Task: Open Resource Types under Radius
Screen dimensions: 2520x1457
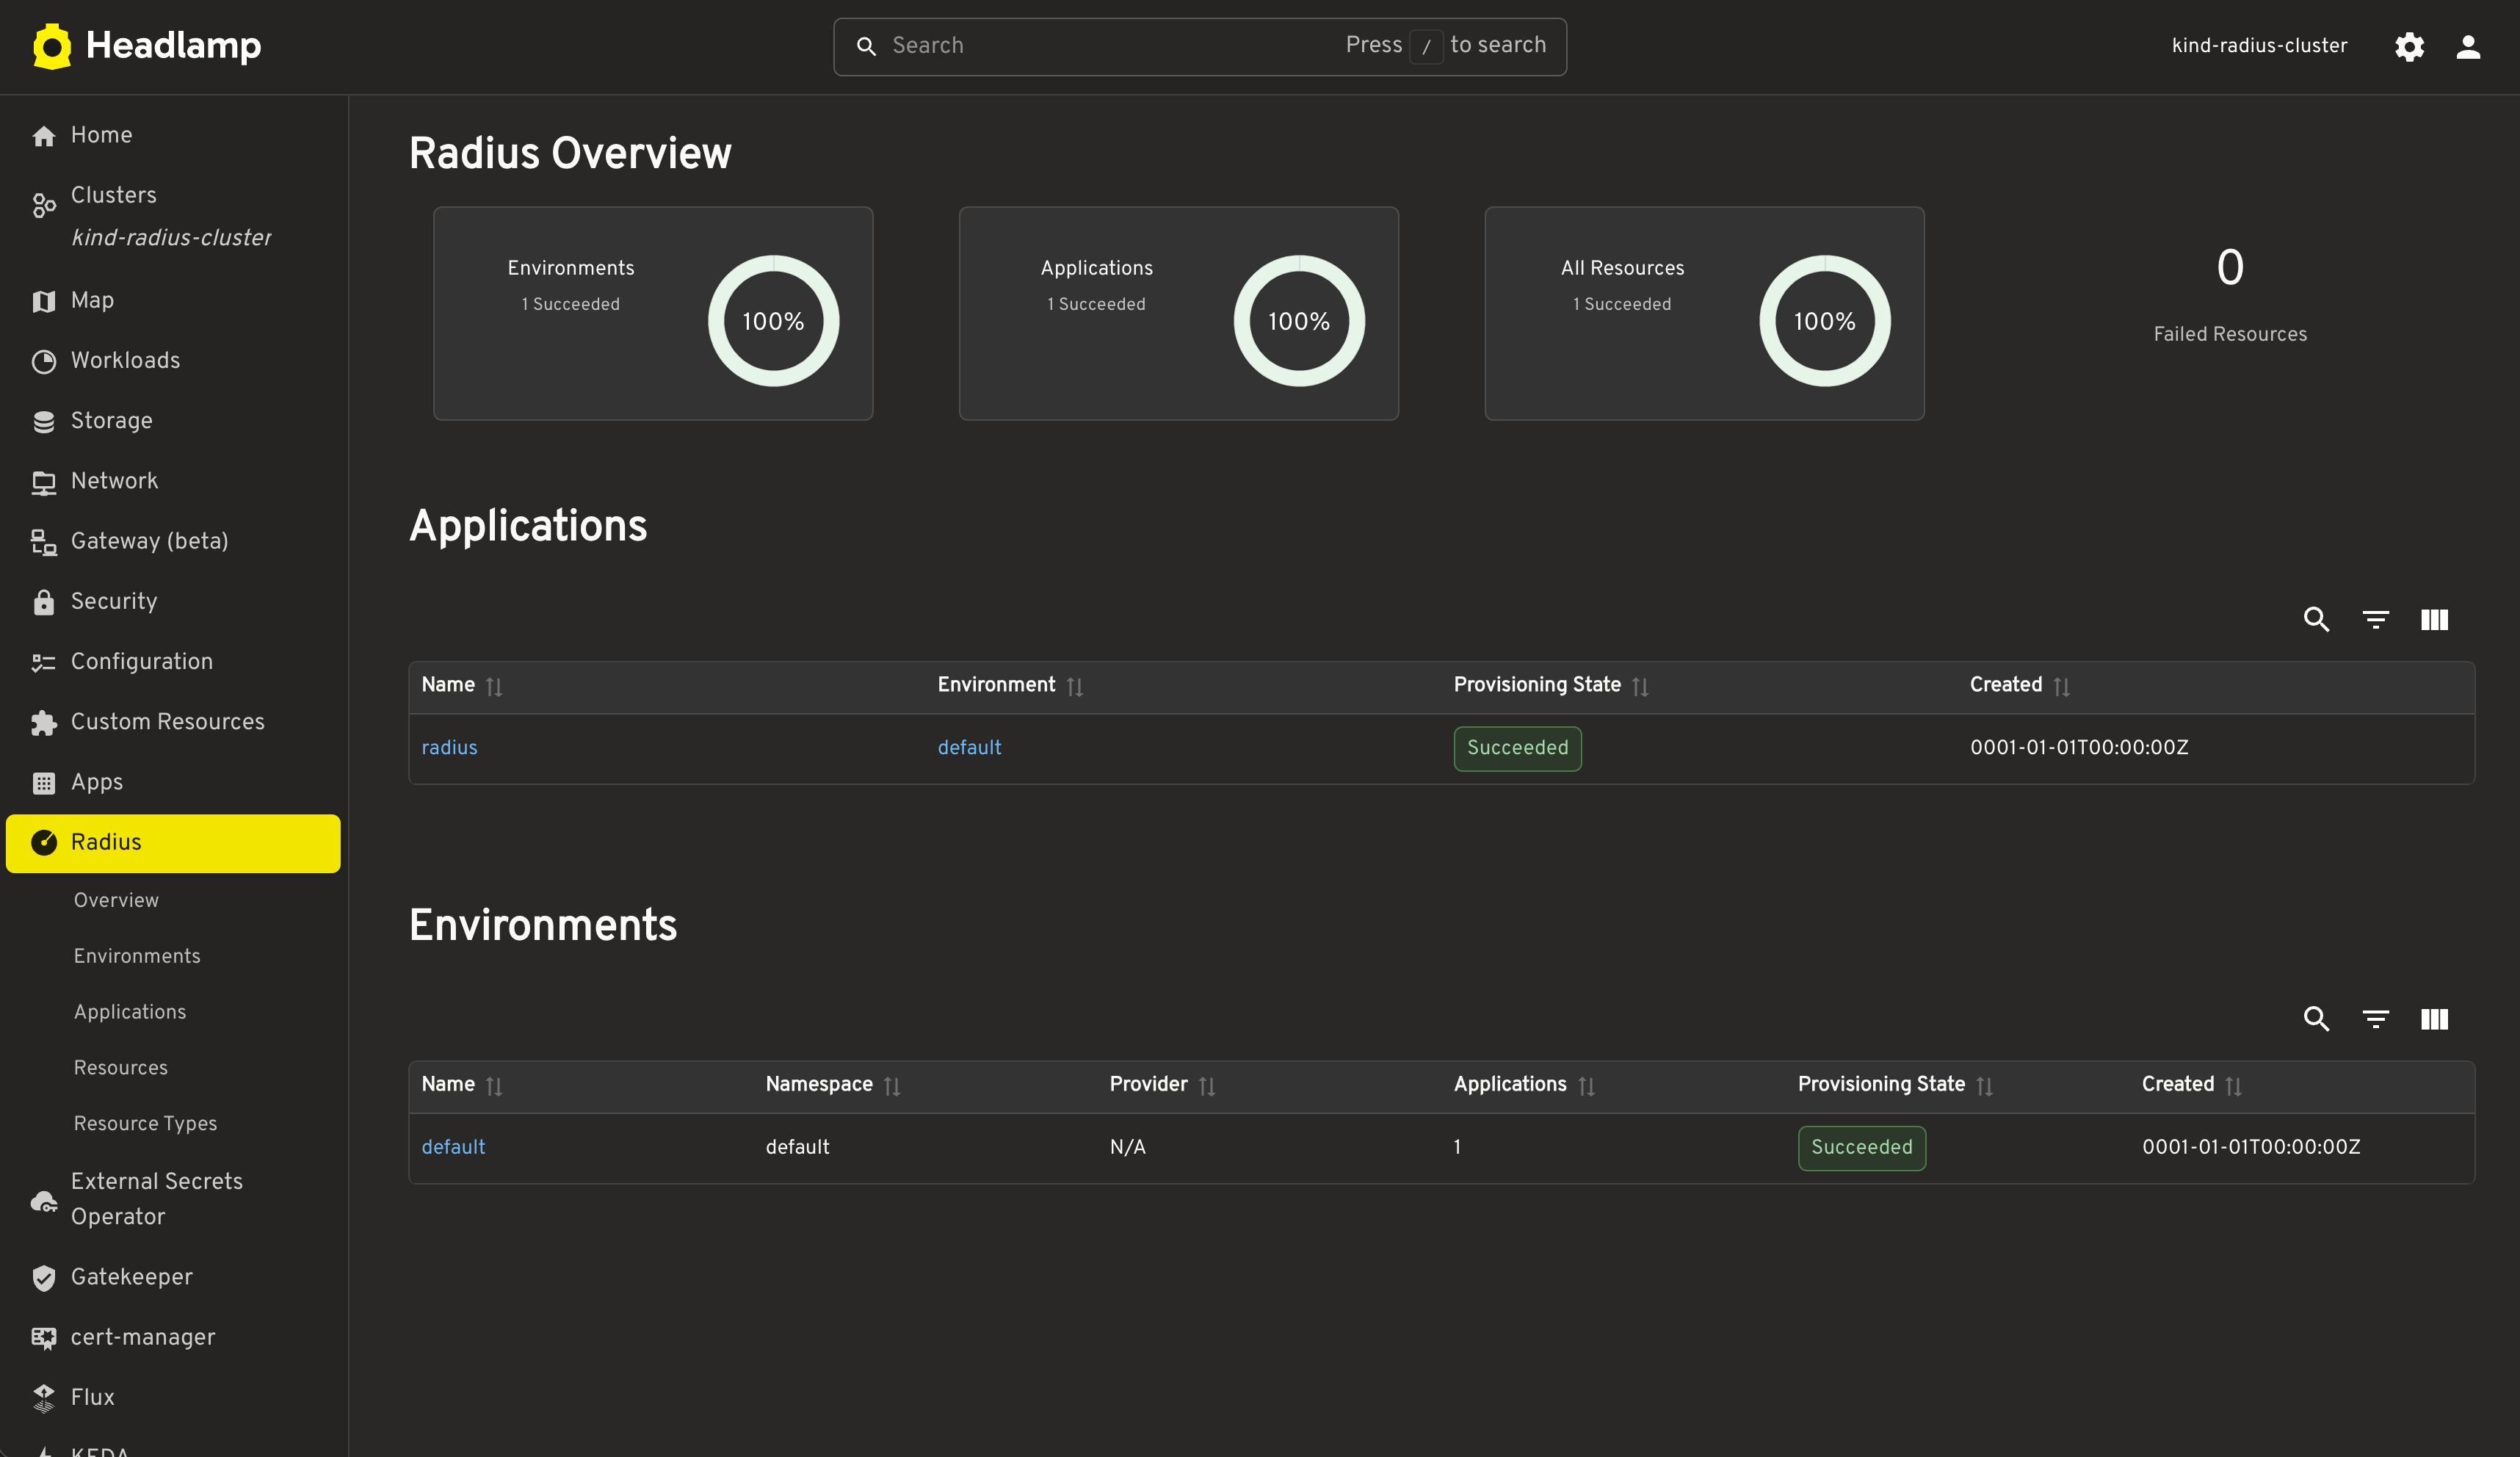Action: [145, 1123]
